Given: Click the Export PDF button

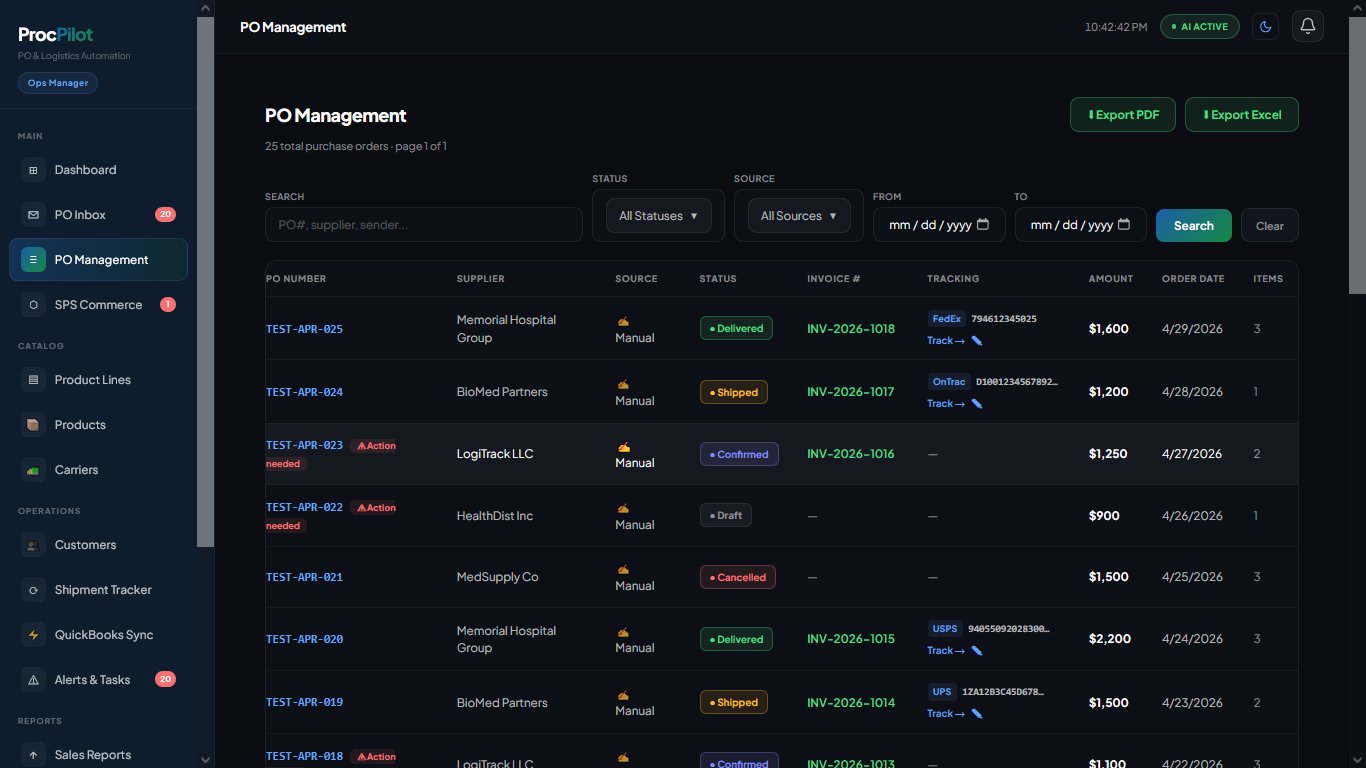Looking at the screenshot, I should [x=1123, y=115].
